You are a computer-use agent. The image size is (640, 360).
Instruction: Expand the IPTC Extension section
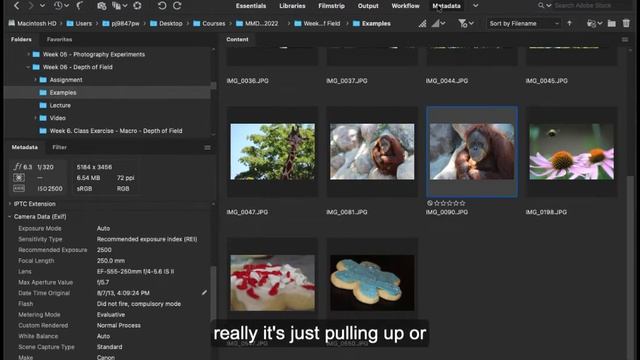coord(10,204)
